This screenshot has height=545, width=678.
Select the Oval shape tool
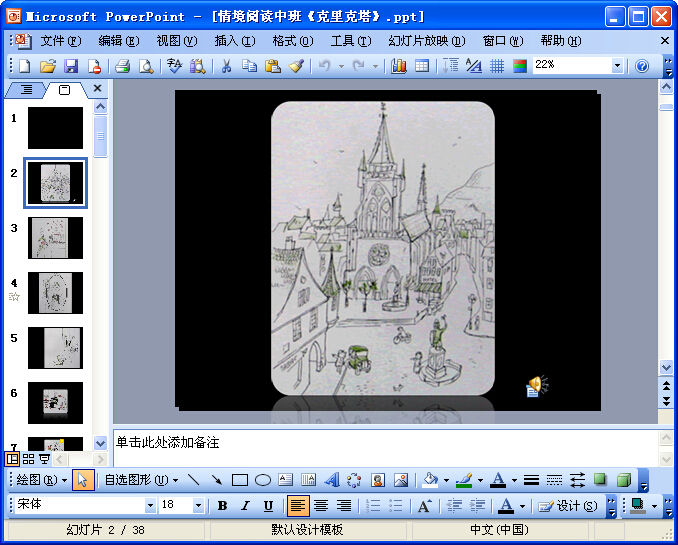pyautogui.click(x=263, y=480)
